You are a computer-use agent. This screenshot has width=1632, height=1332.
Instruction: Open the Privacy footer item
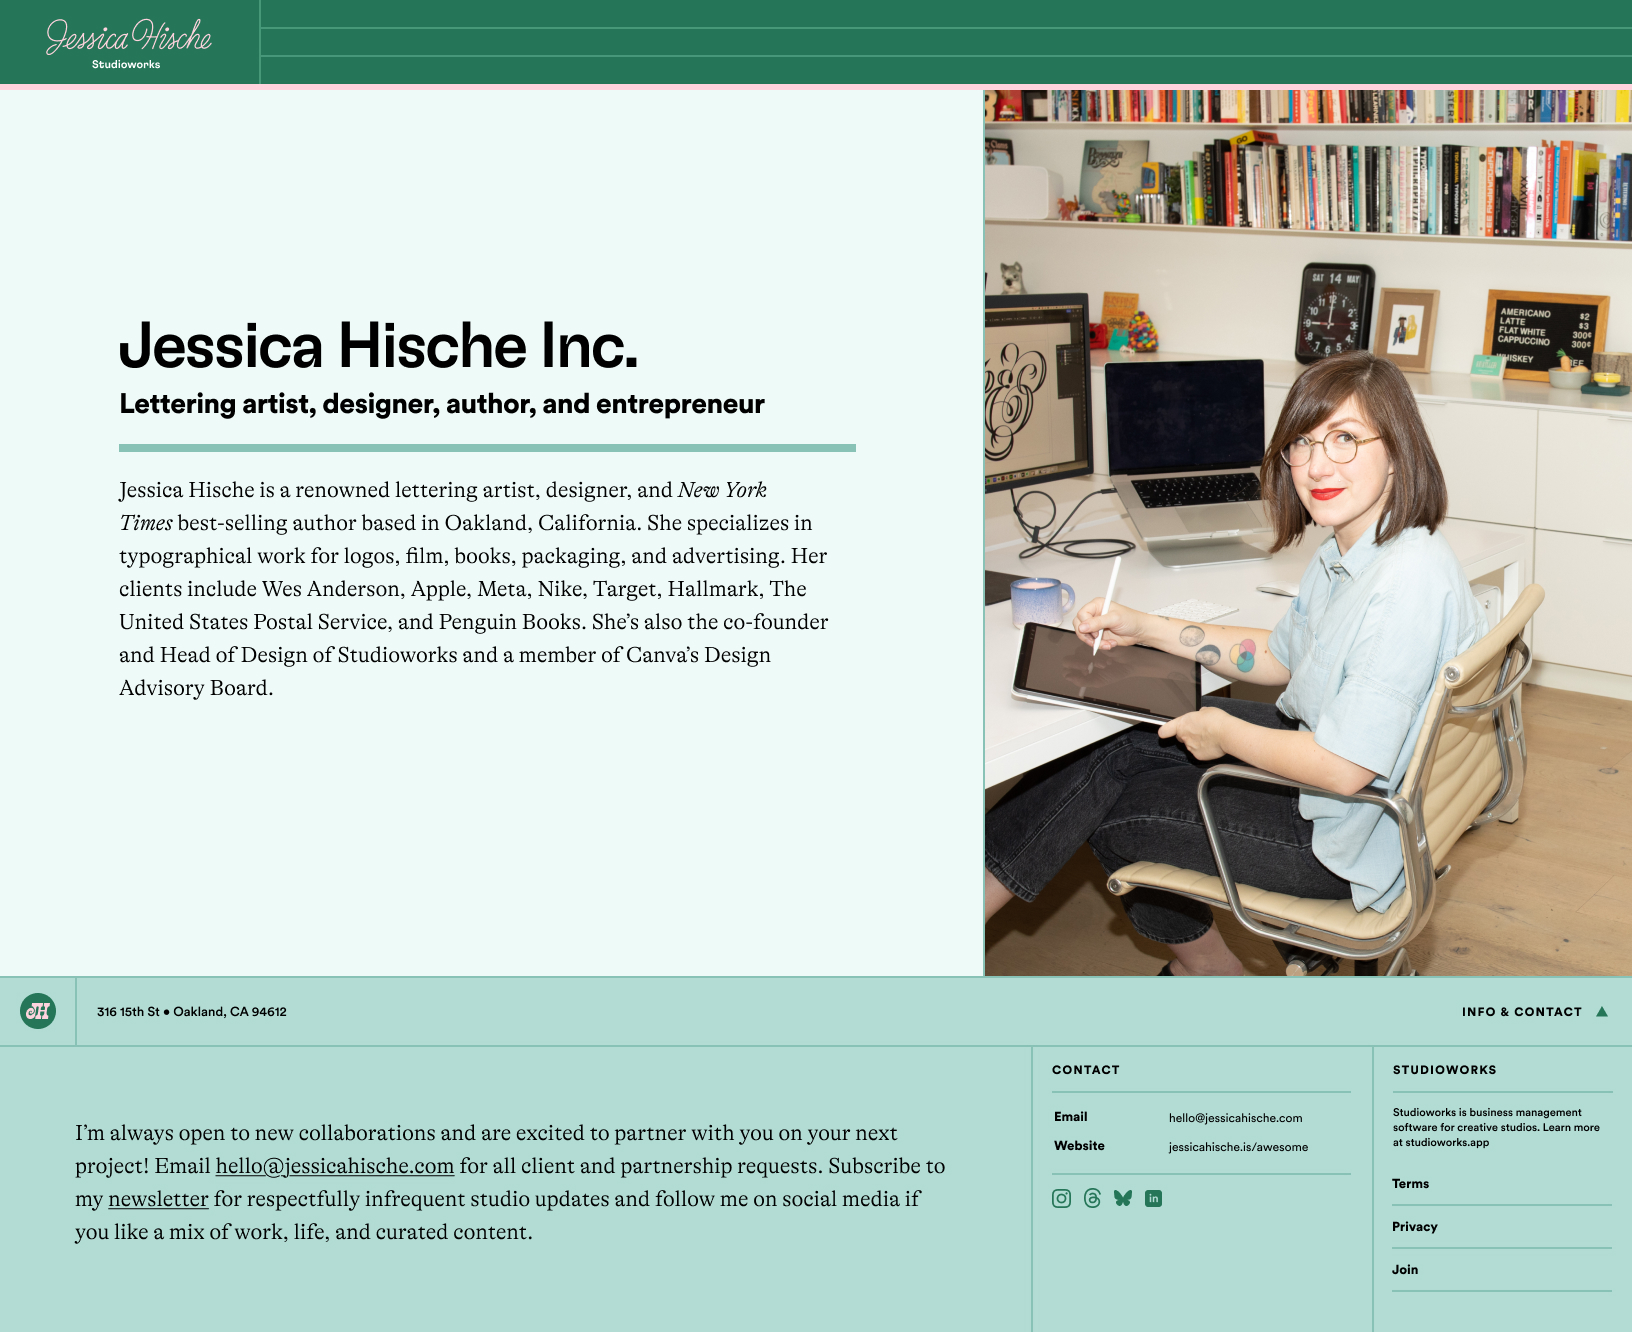coord(1414,1227)
